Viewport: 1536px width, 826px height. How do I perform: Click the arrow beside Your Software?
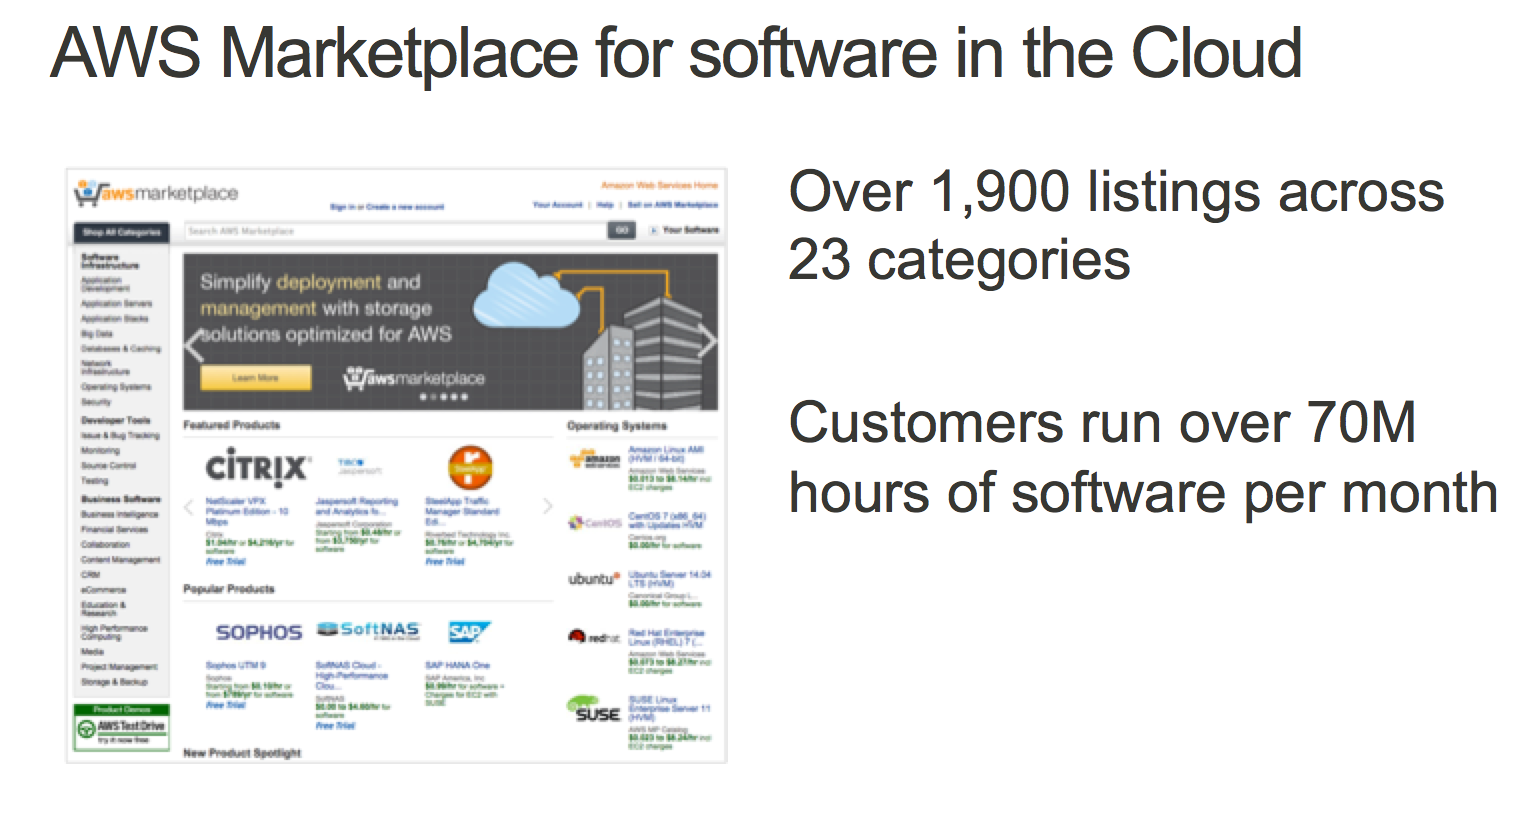coord(654,231)
